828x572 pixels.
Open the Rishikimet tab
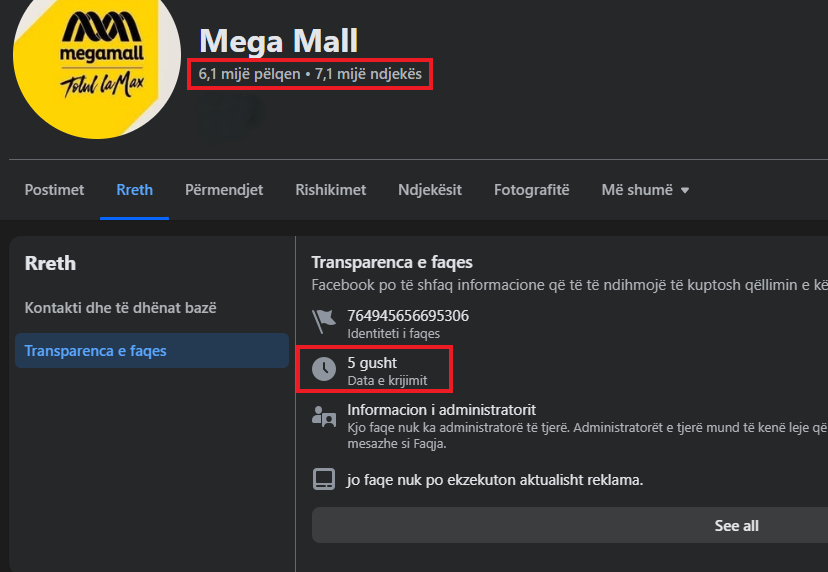pos(330,190)
